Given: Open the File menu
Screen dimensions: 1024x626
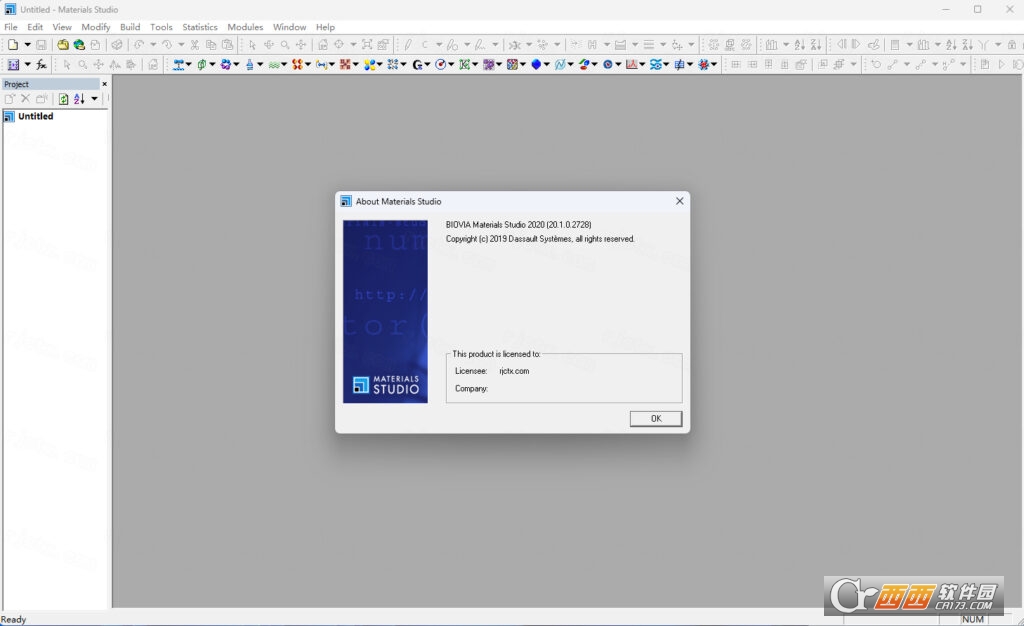Looking at the screenshot, I should pyautogui.click(x=11, y=27).
